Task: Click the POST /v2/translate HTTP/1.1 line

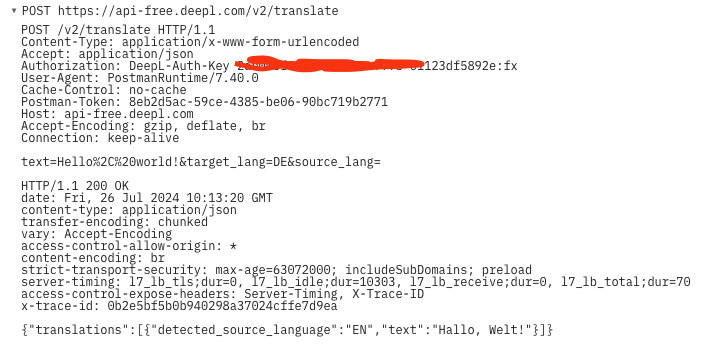Action: pyautogui.click(x=118, y=30)
